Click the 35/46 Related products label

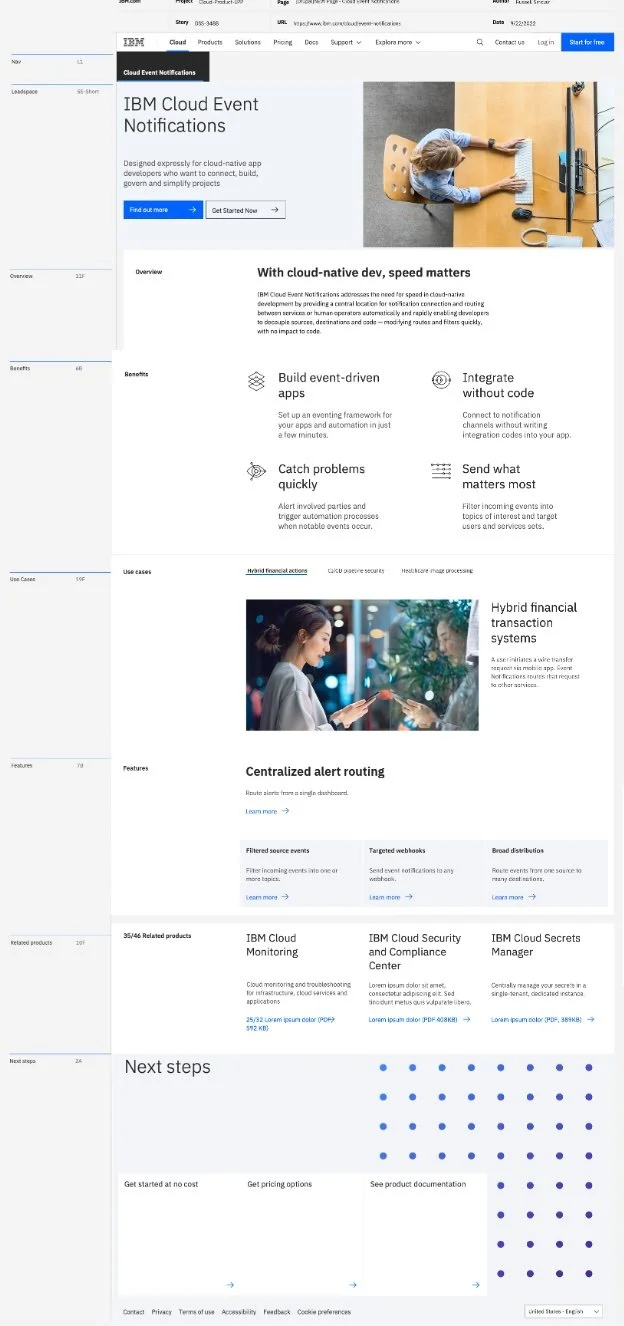click(x=157, y=936)
